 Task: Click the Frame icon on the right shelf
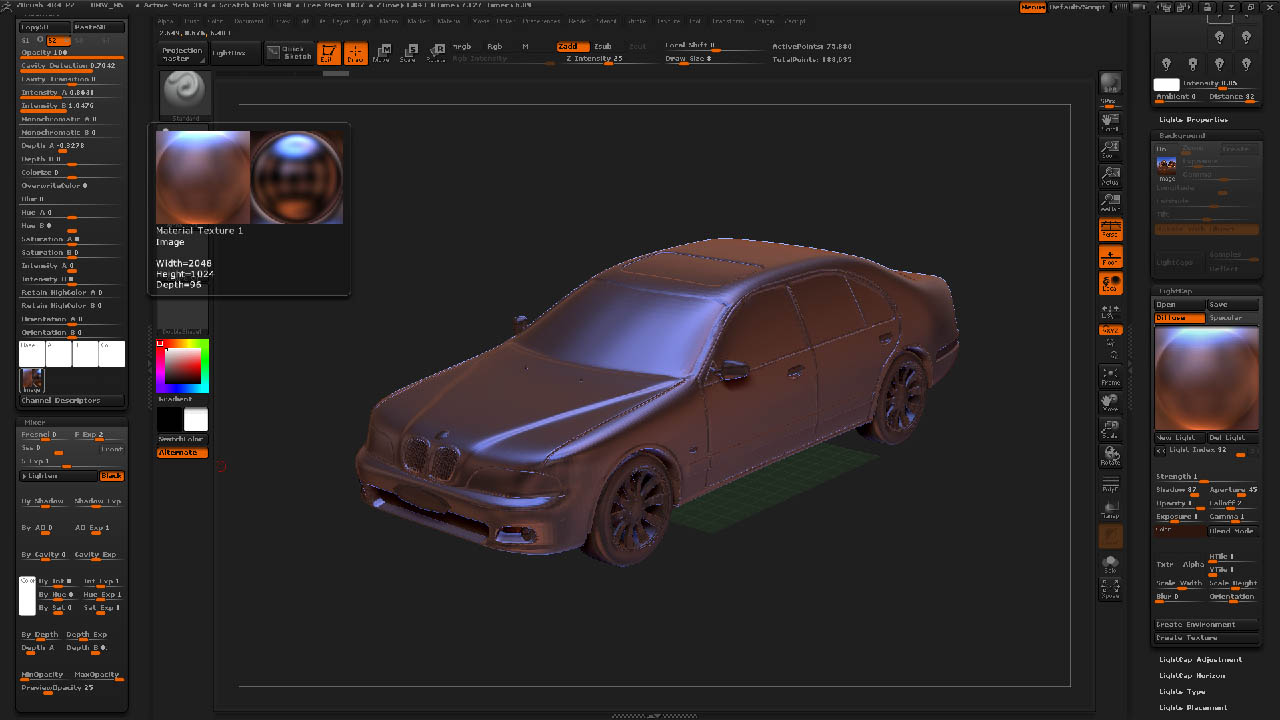pyautogui.click(x=1110, y=376)
